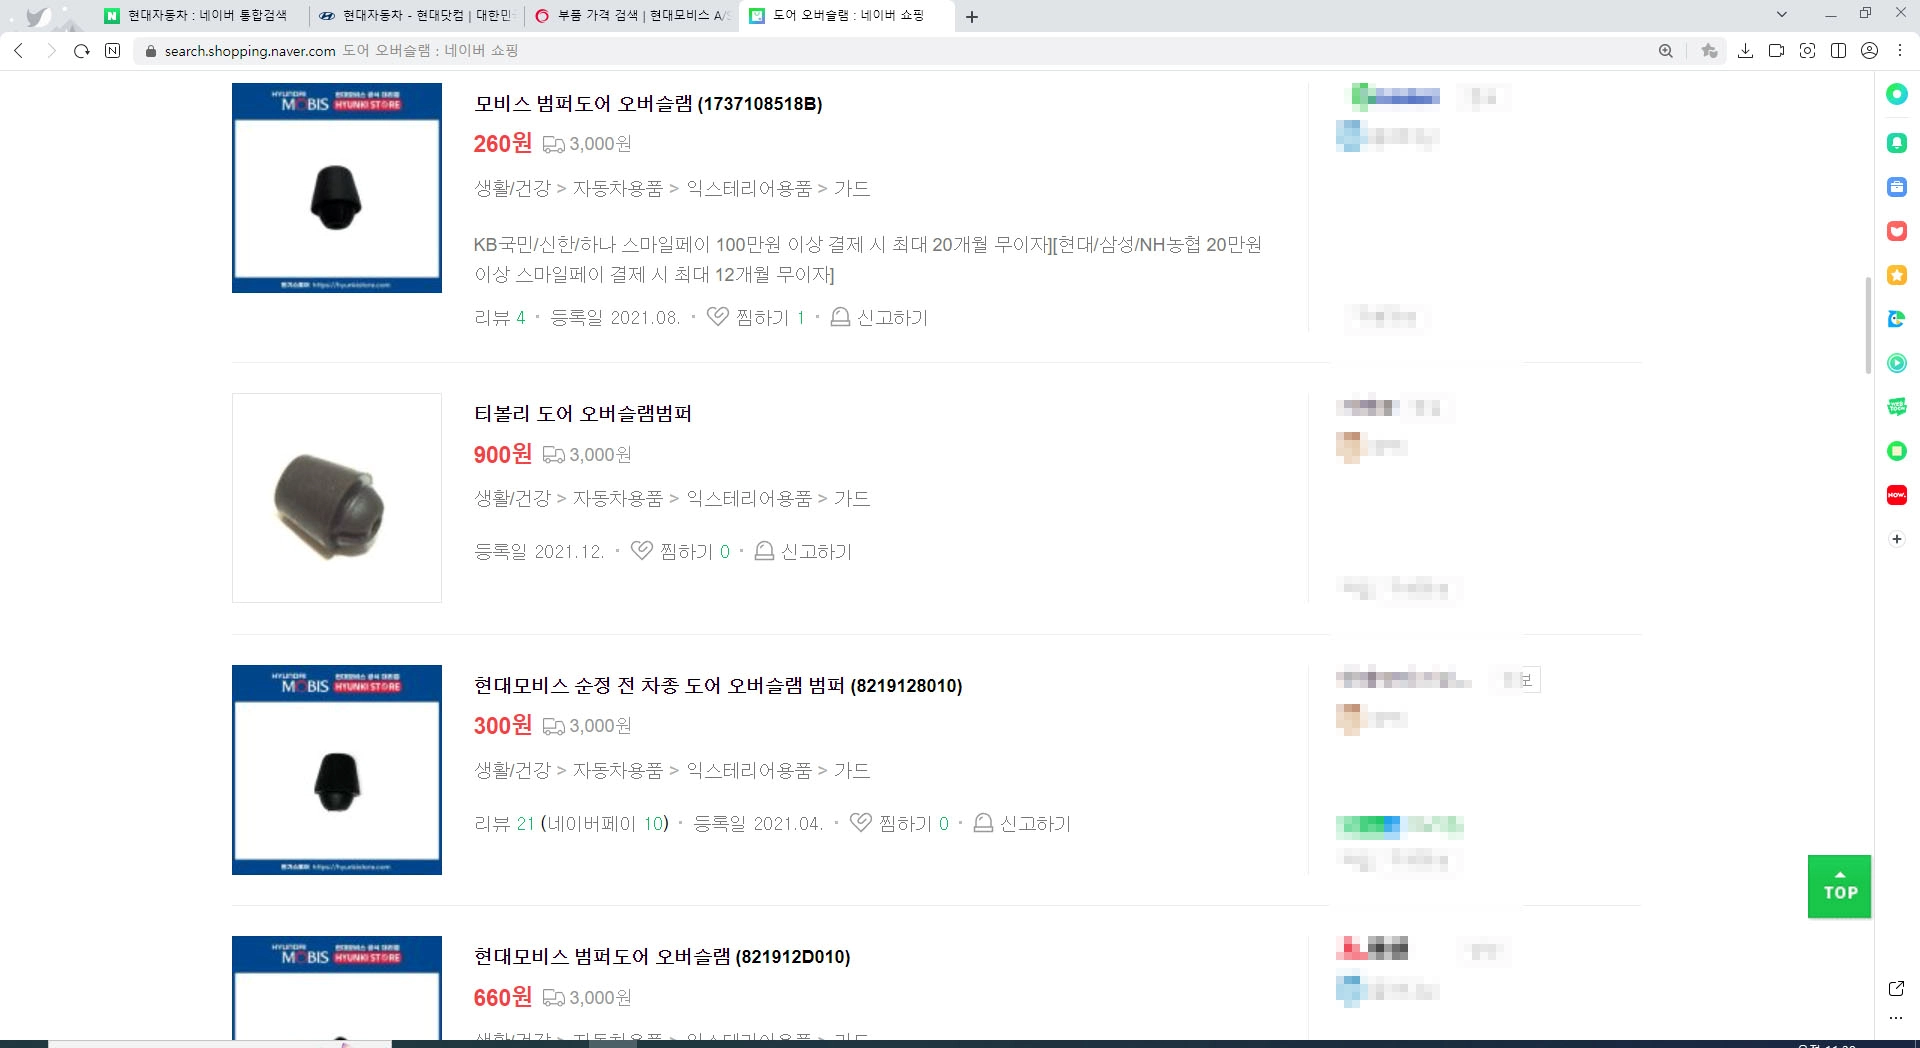Open split-screen dual tab mode
Viewport: 1920px width, 1048px height.
tap(1839, 50)
